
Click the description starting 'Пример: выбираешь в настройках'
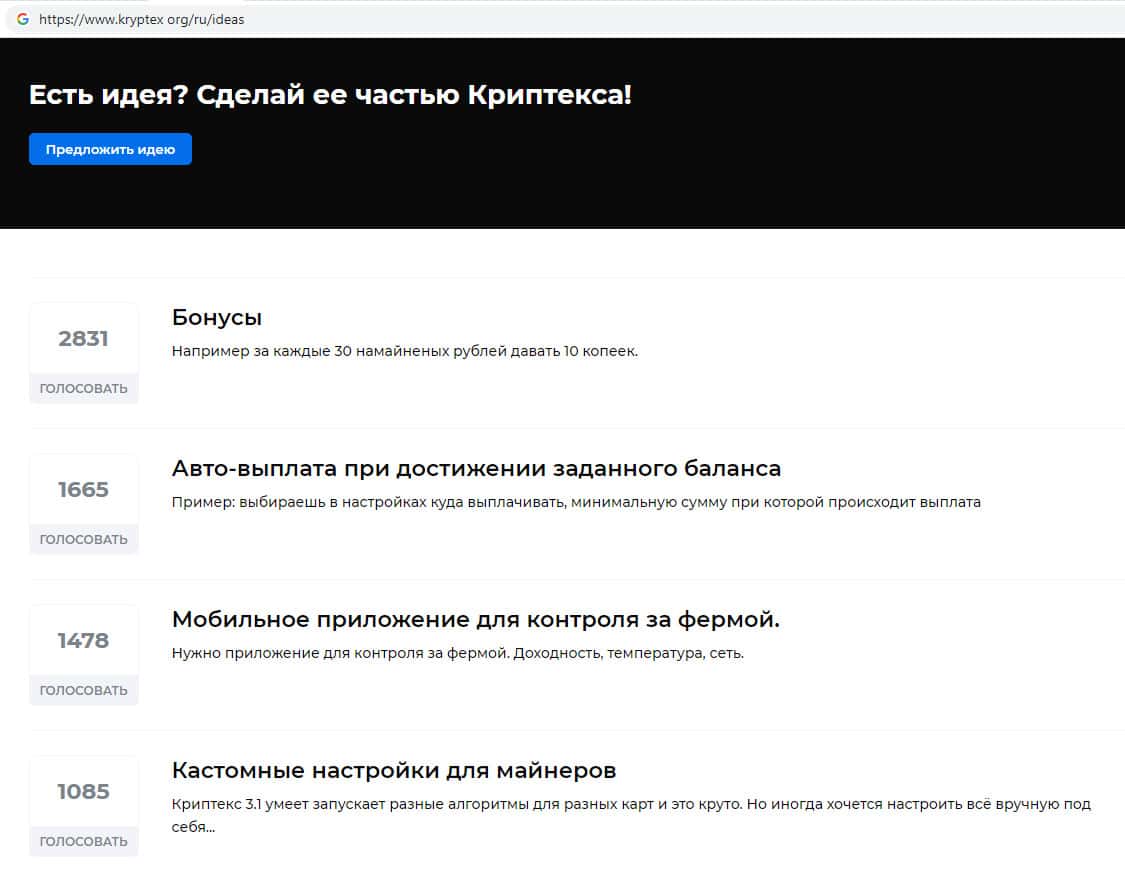coord(576,502)
